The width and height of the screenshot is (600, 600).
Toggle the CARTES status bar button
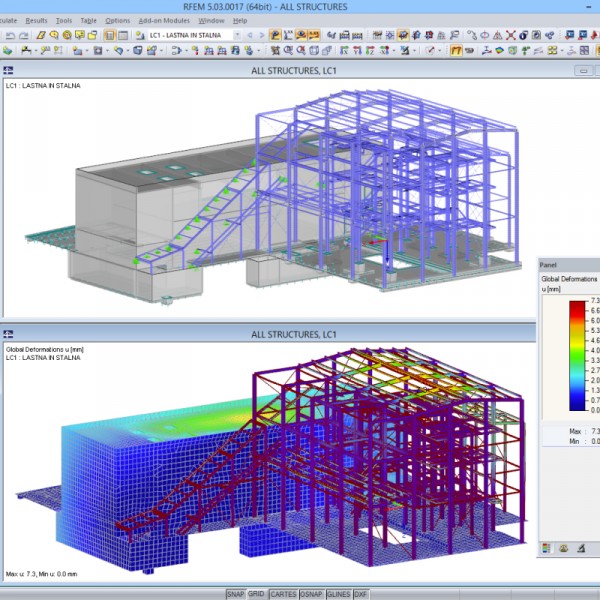tap(283, 594)
